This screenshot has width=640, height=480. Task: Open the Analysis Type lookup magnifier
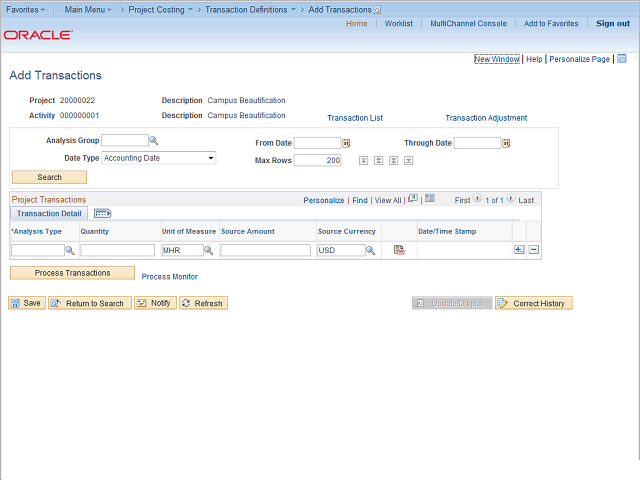(70, 250)
